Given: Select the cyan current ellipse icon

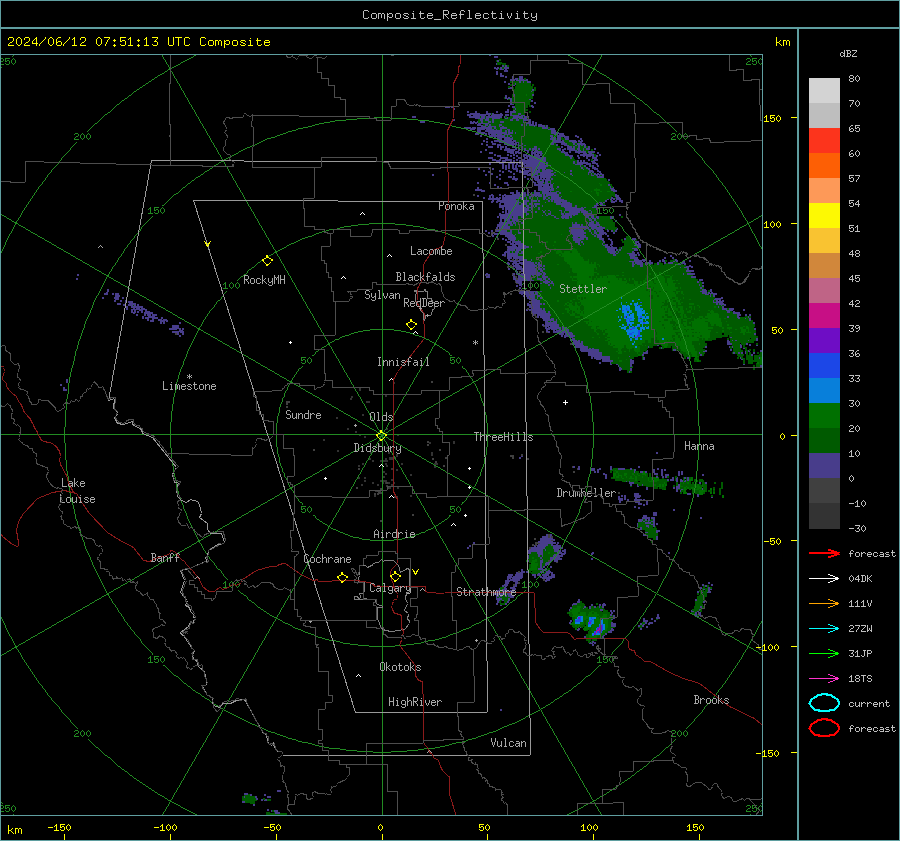Looking at the screenshot, I should tap(824, 703).
